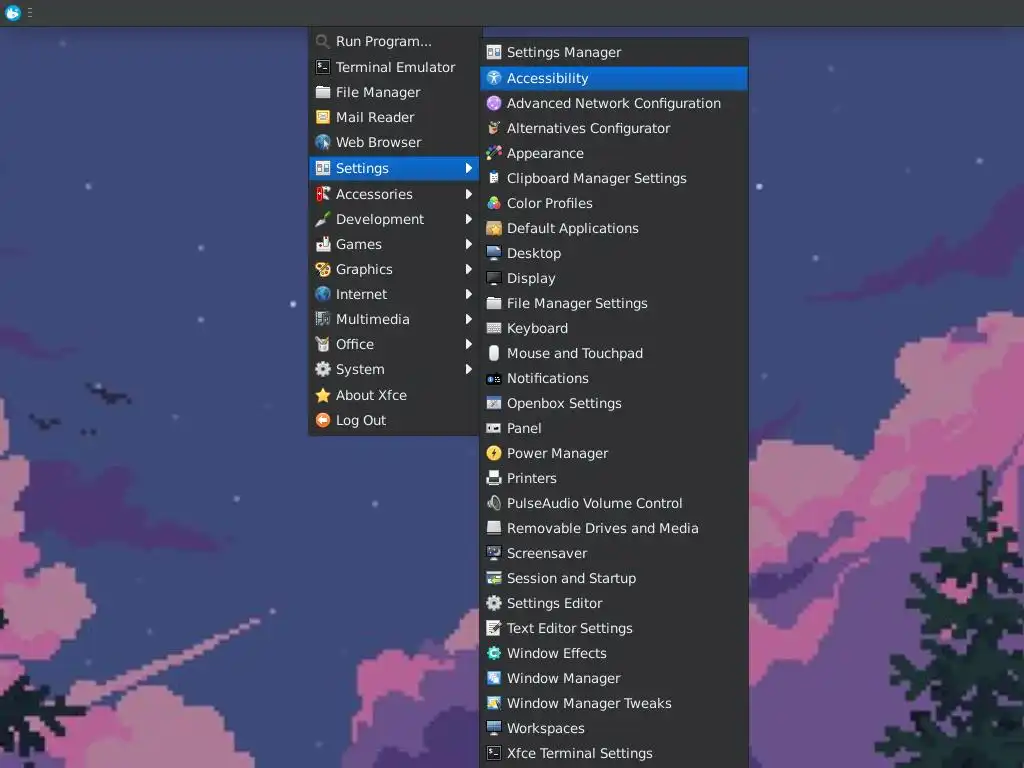
Task: Click the Mail Reader envelope icon
Action: tap(323, 117)
